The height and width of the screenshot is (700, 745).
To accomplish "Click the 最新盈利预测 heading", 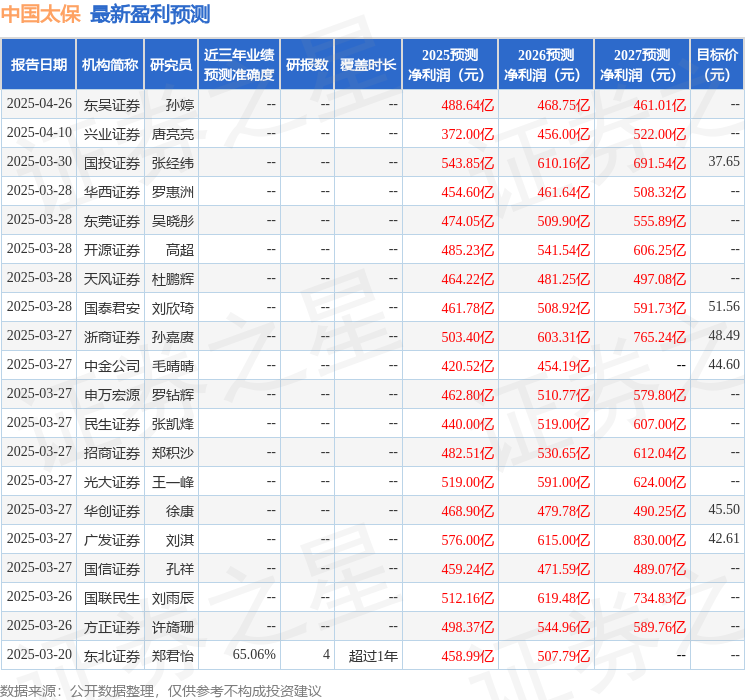I will click(x=150, y=14).
